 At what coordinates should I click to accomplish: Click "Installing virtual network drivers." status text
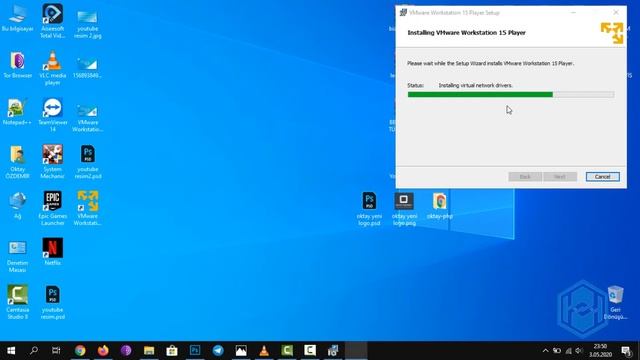coord(476,85)
